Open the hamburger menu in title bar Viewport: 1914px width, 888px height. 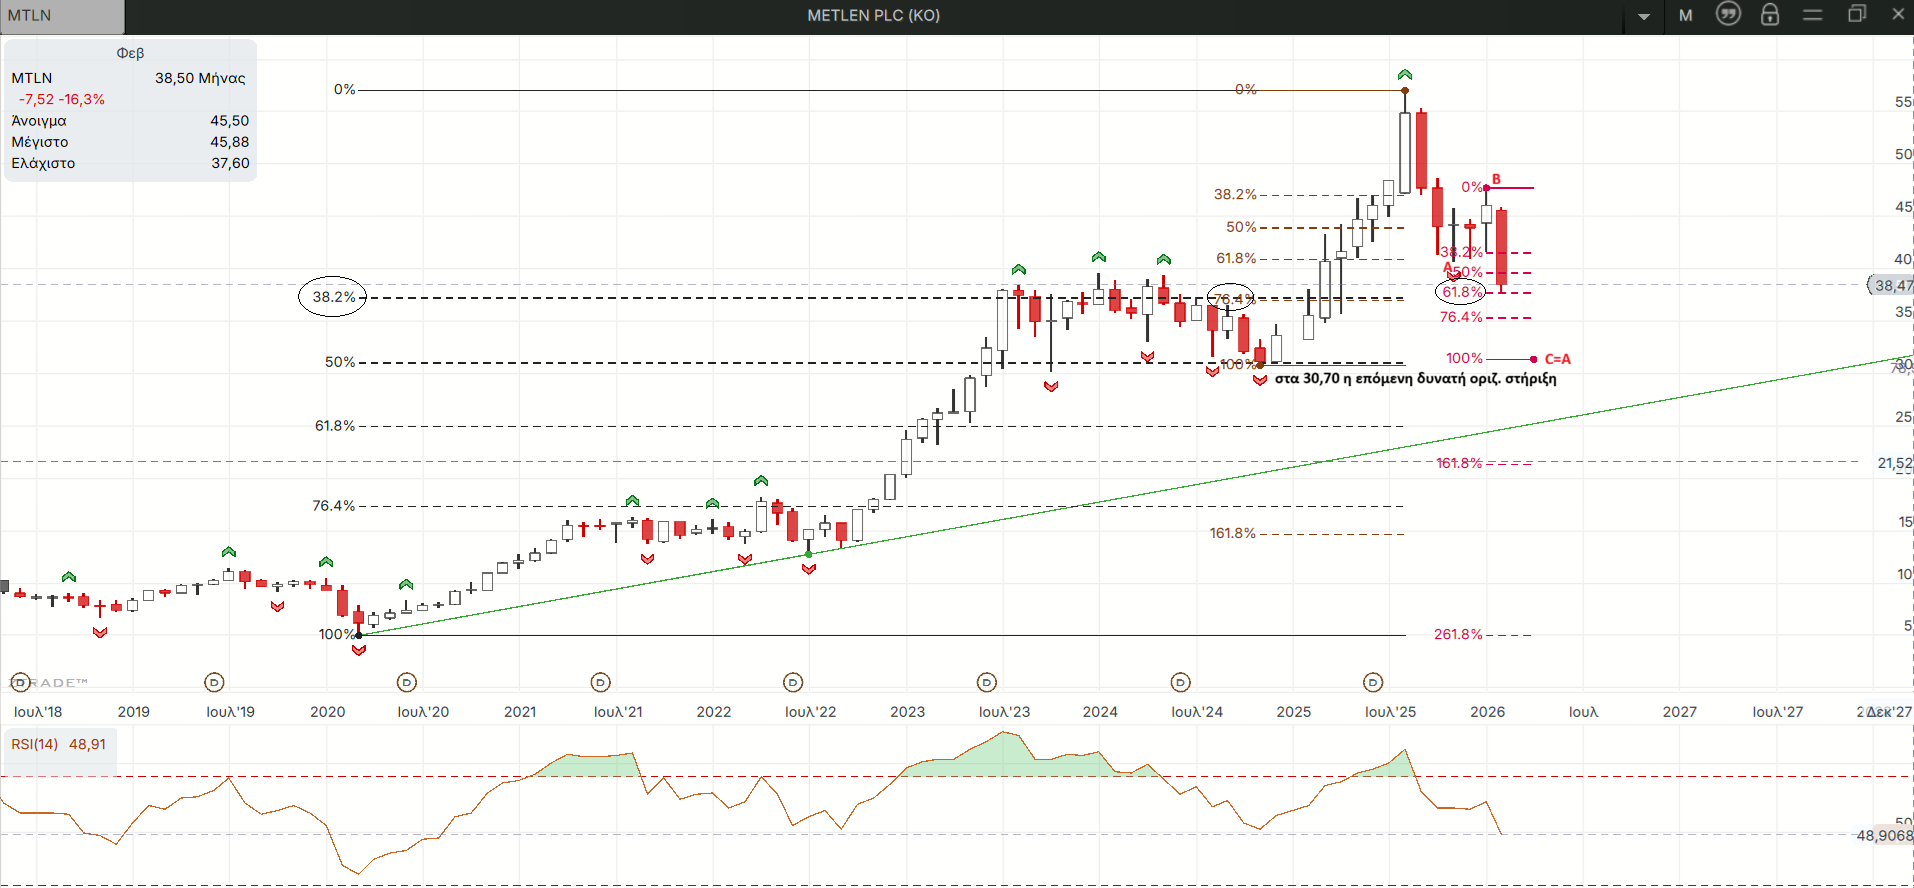[1812, 15]
